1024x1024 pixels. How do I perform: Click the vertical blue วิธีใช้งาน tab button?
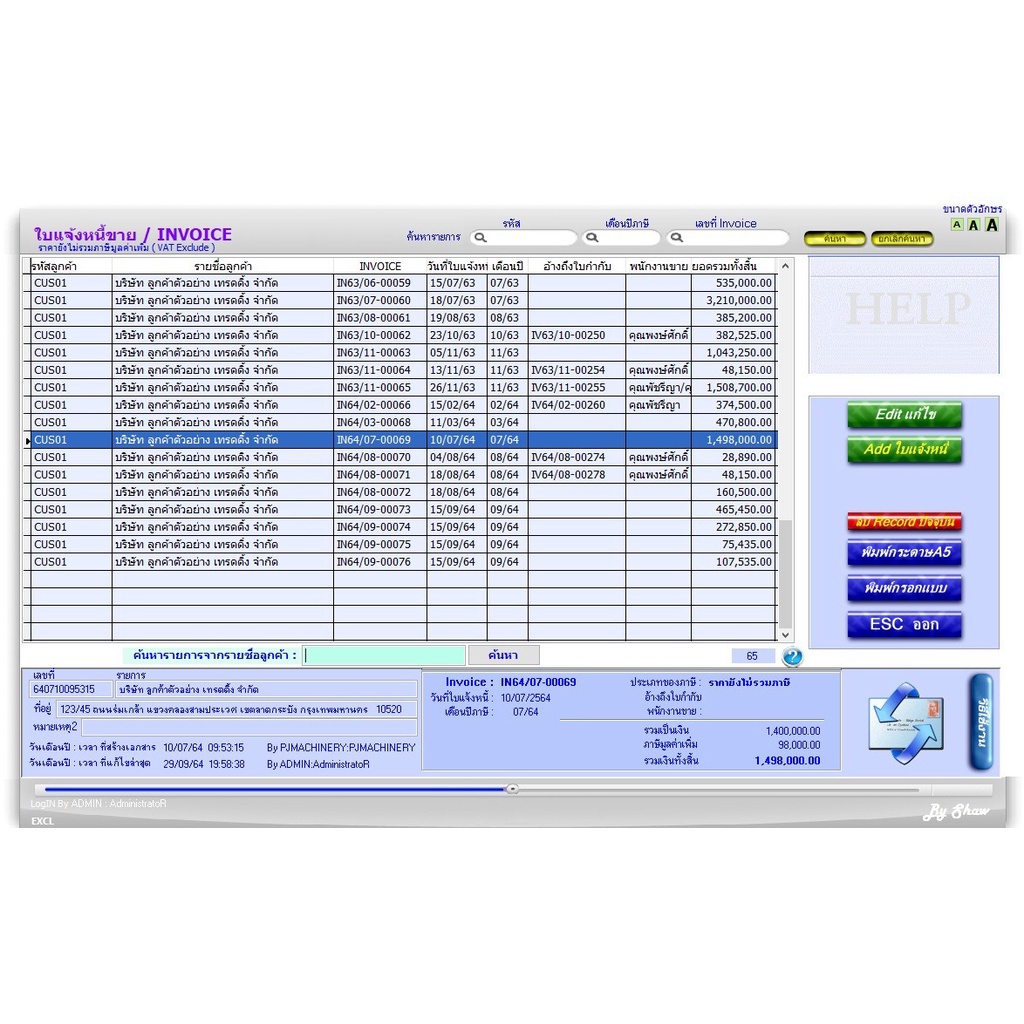[x=982, y=722]
